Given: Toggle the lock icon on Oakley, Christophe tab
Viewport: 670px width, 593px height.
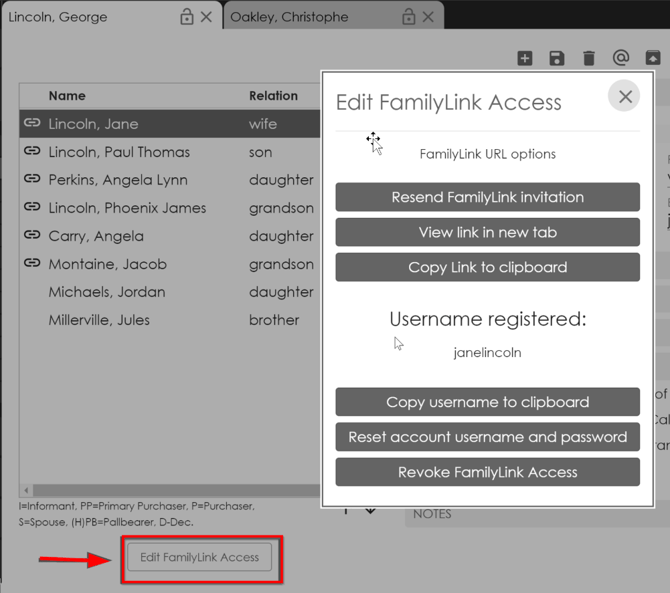Looking at the screenshot, I should (408, 17).
